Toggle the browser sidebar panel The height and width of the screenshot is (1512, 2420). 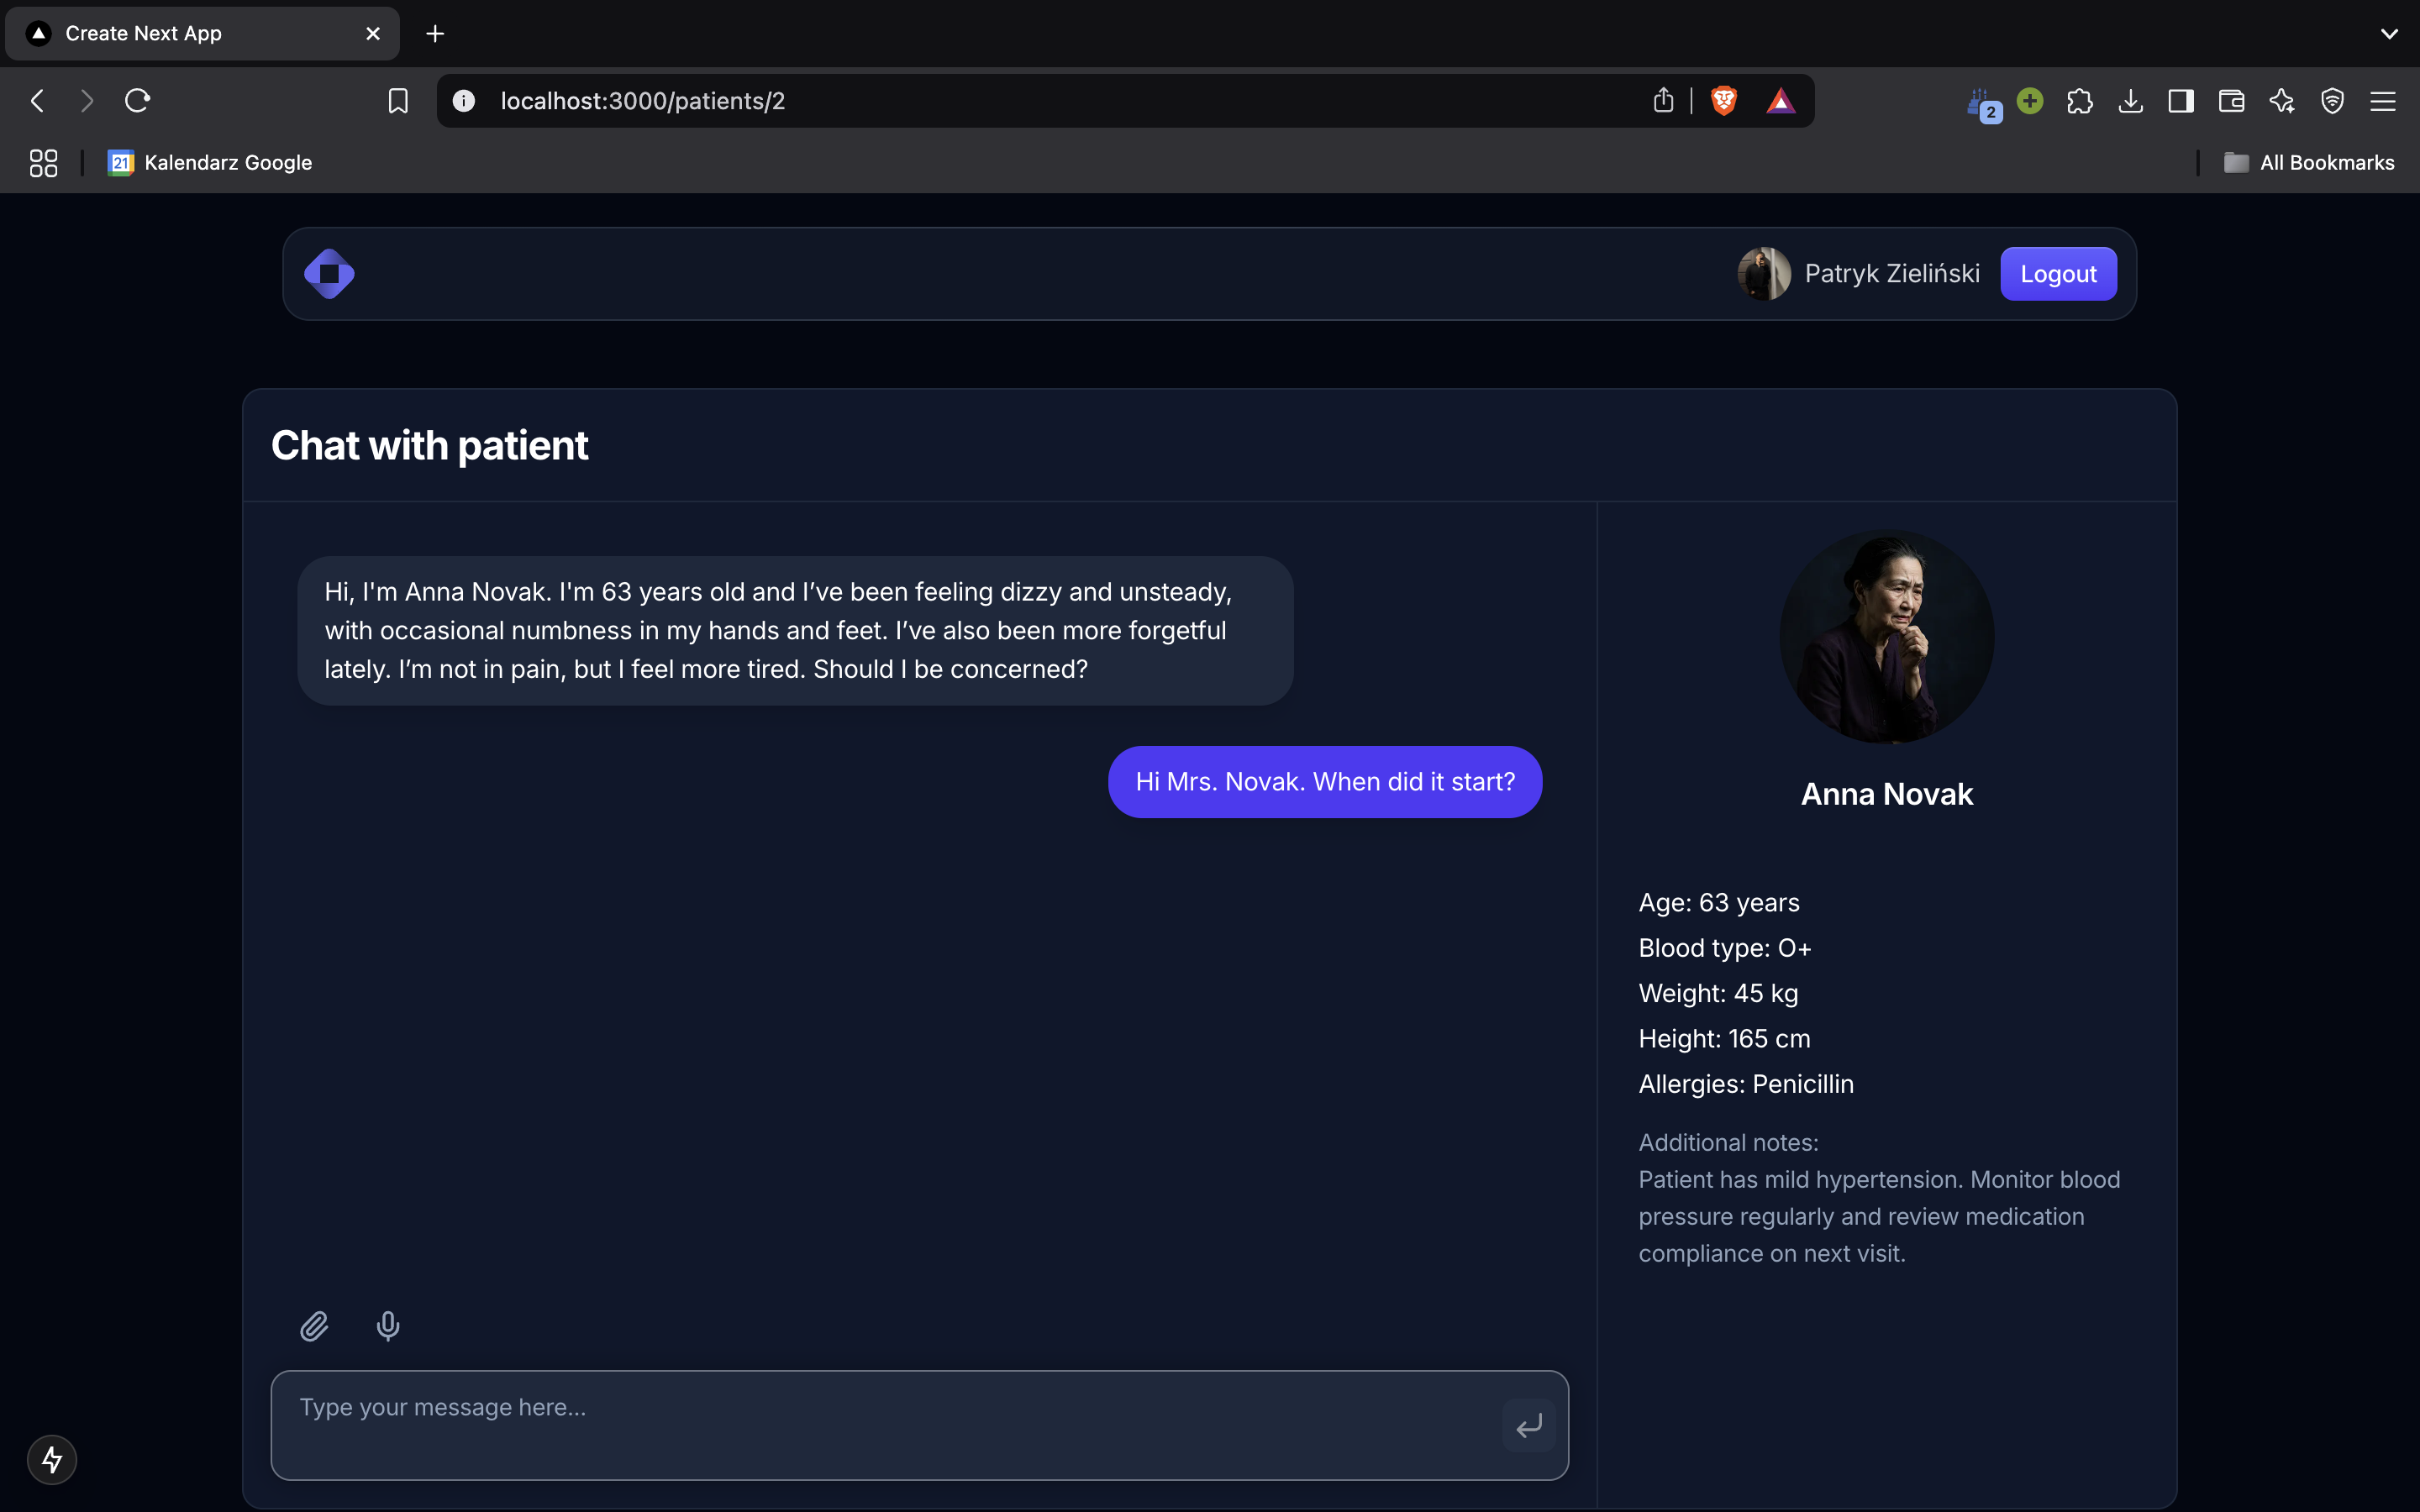[x=2181, y=101]
